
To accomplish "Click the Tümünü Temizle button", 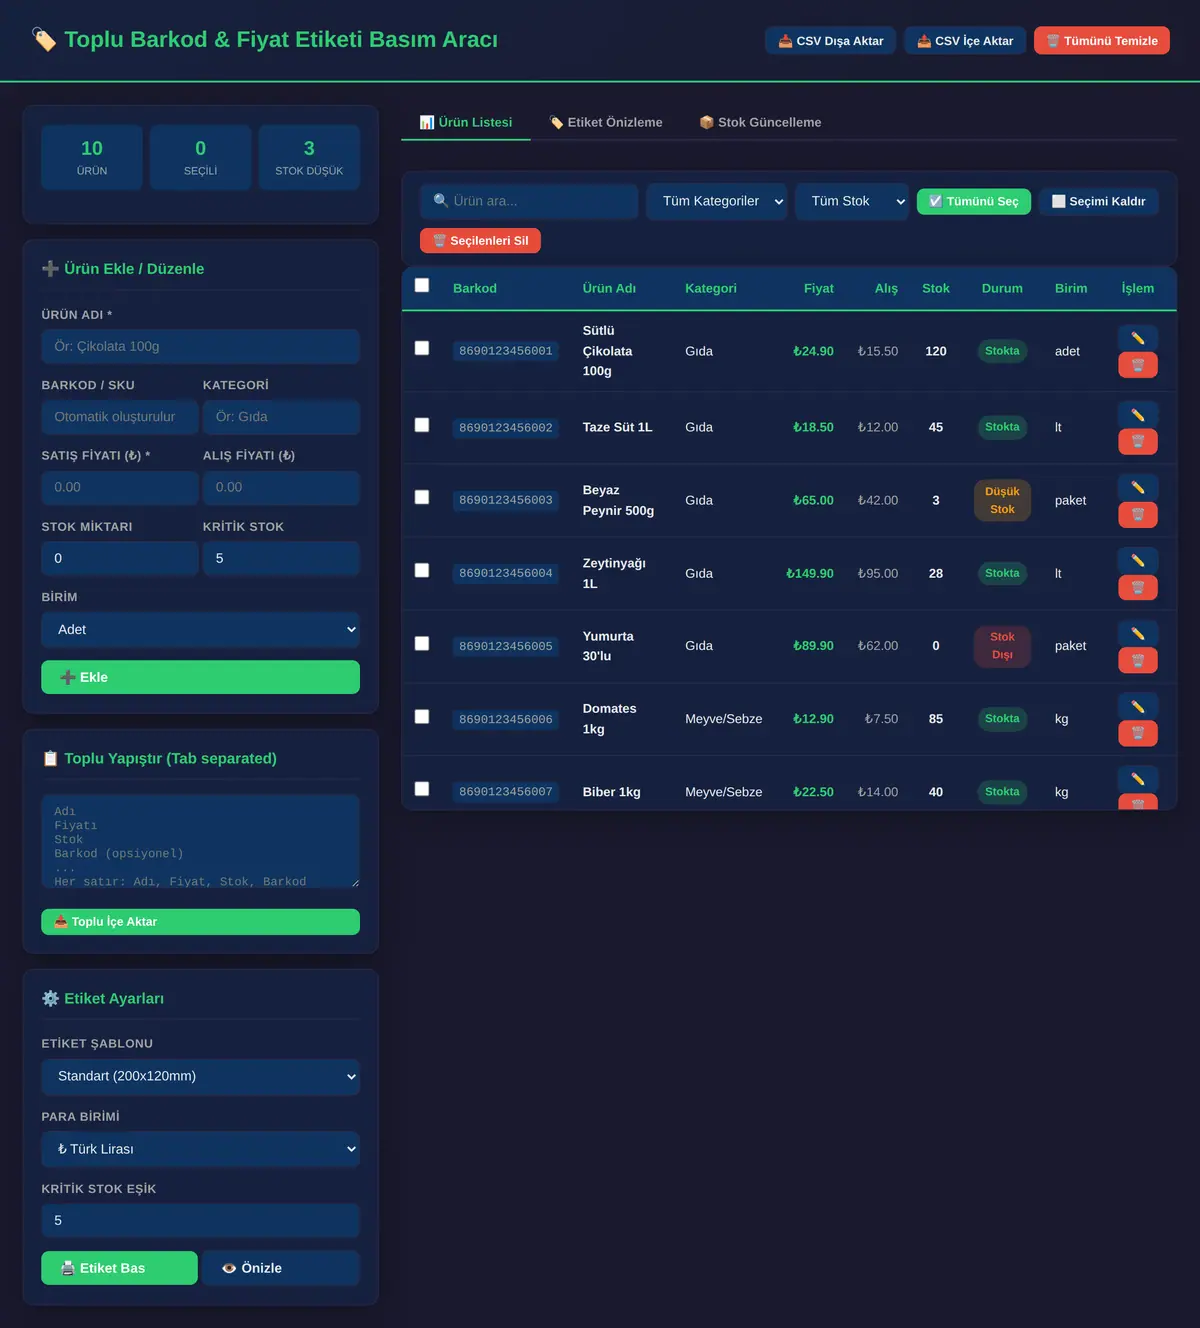I will (1102, 41).
